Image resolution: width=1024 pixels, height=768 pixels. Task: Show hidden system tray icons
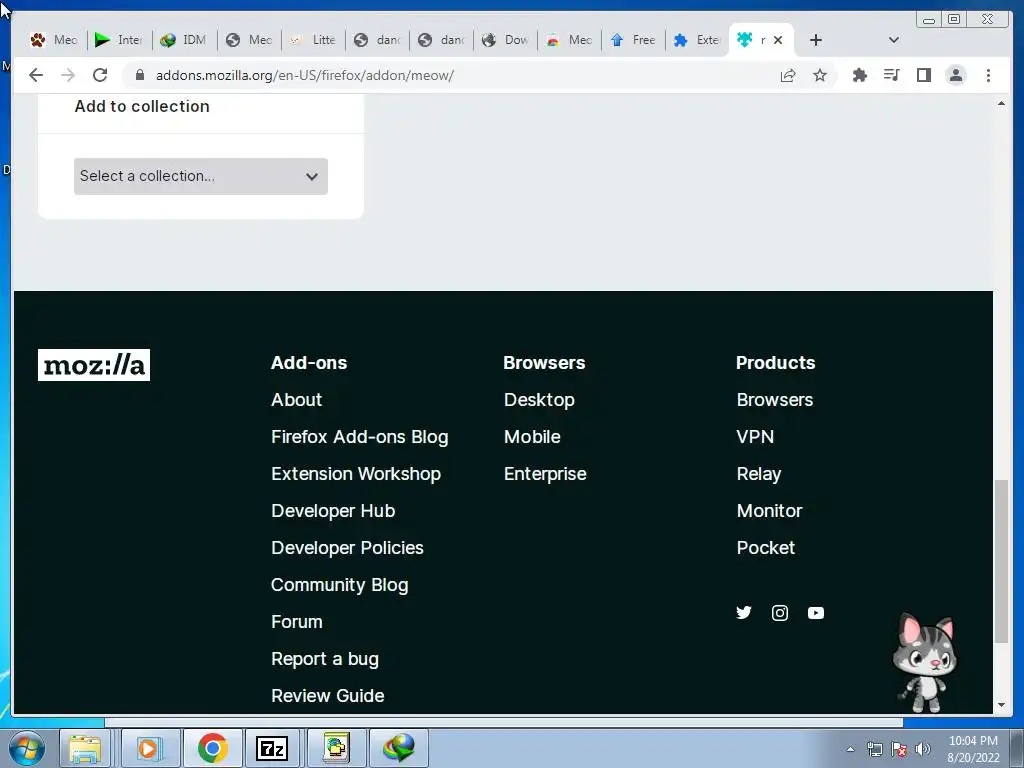tap(850, 749)
